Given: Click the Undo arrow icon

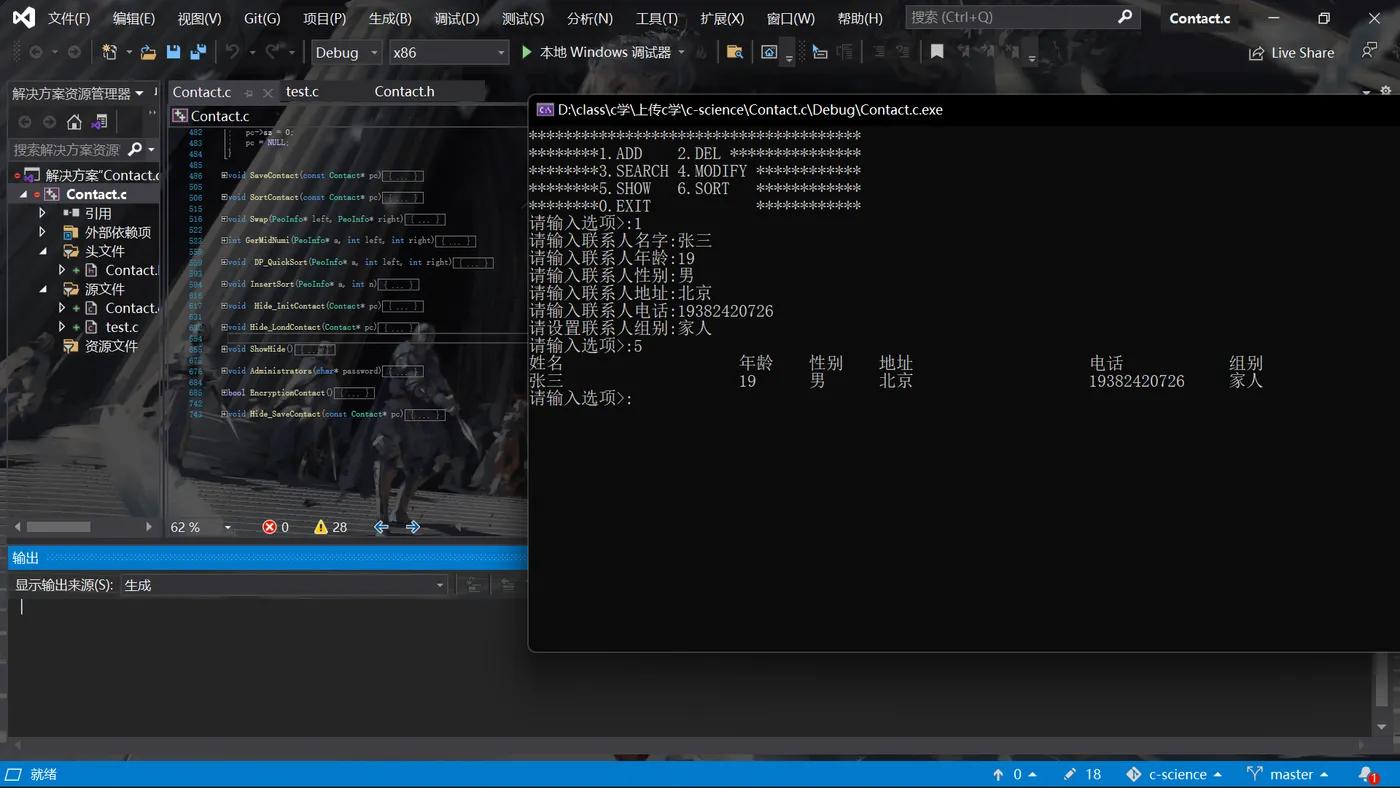Looking at the screenshot, I should tap(233, 52).
